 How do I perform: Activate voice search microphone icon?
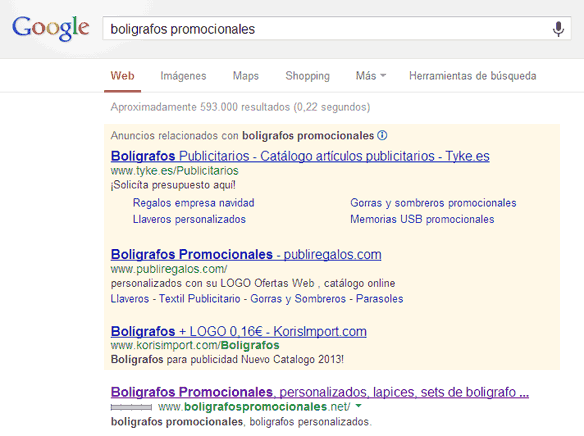[x=558, y=29]
